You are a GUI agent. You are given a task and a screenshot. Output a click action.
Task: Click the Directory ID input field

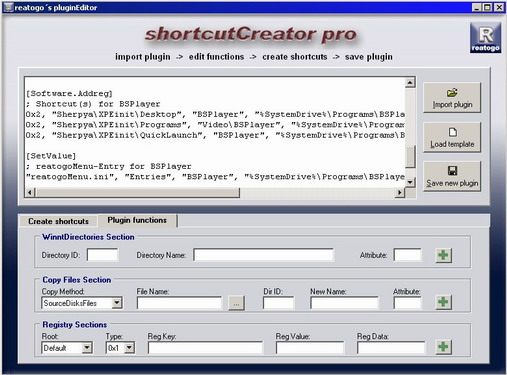pyautogui.click(x=102, y=255)
